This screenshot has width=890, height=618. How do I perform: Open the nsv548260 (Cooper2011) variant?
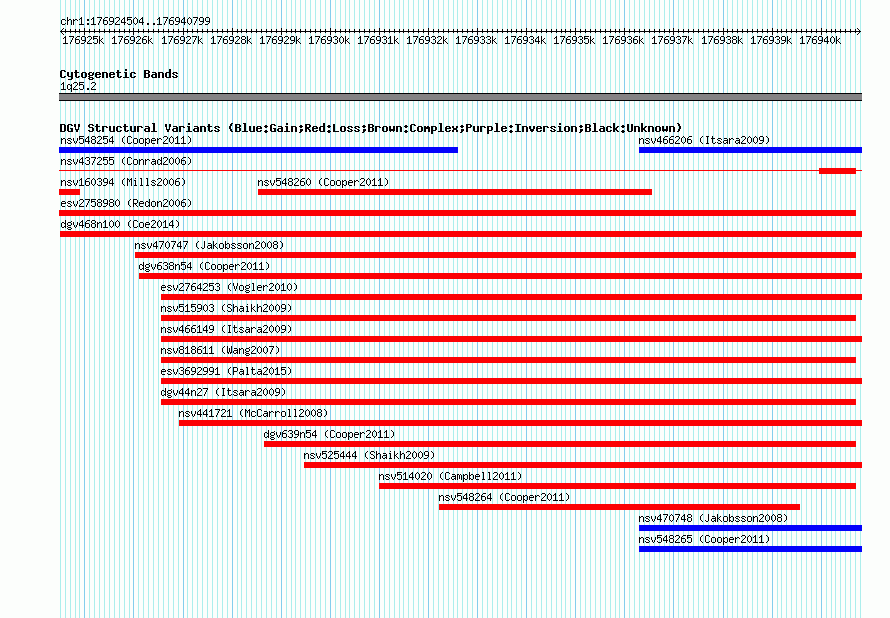pyautogui.click(x=323, y=182)
